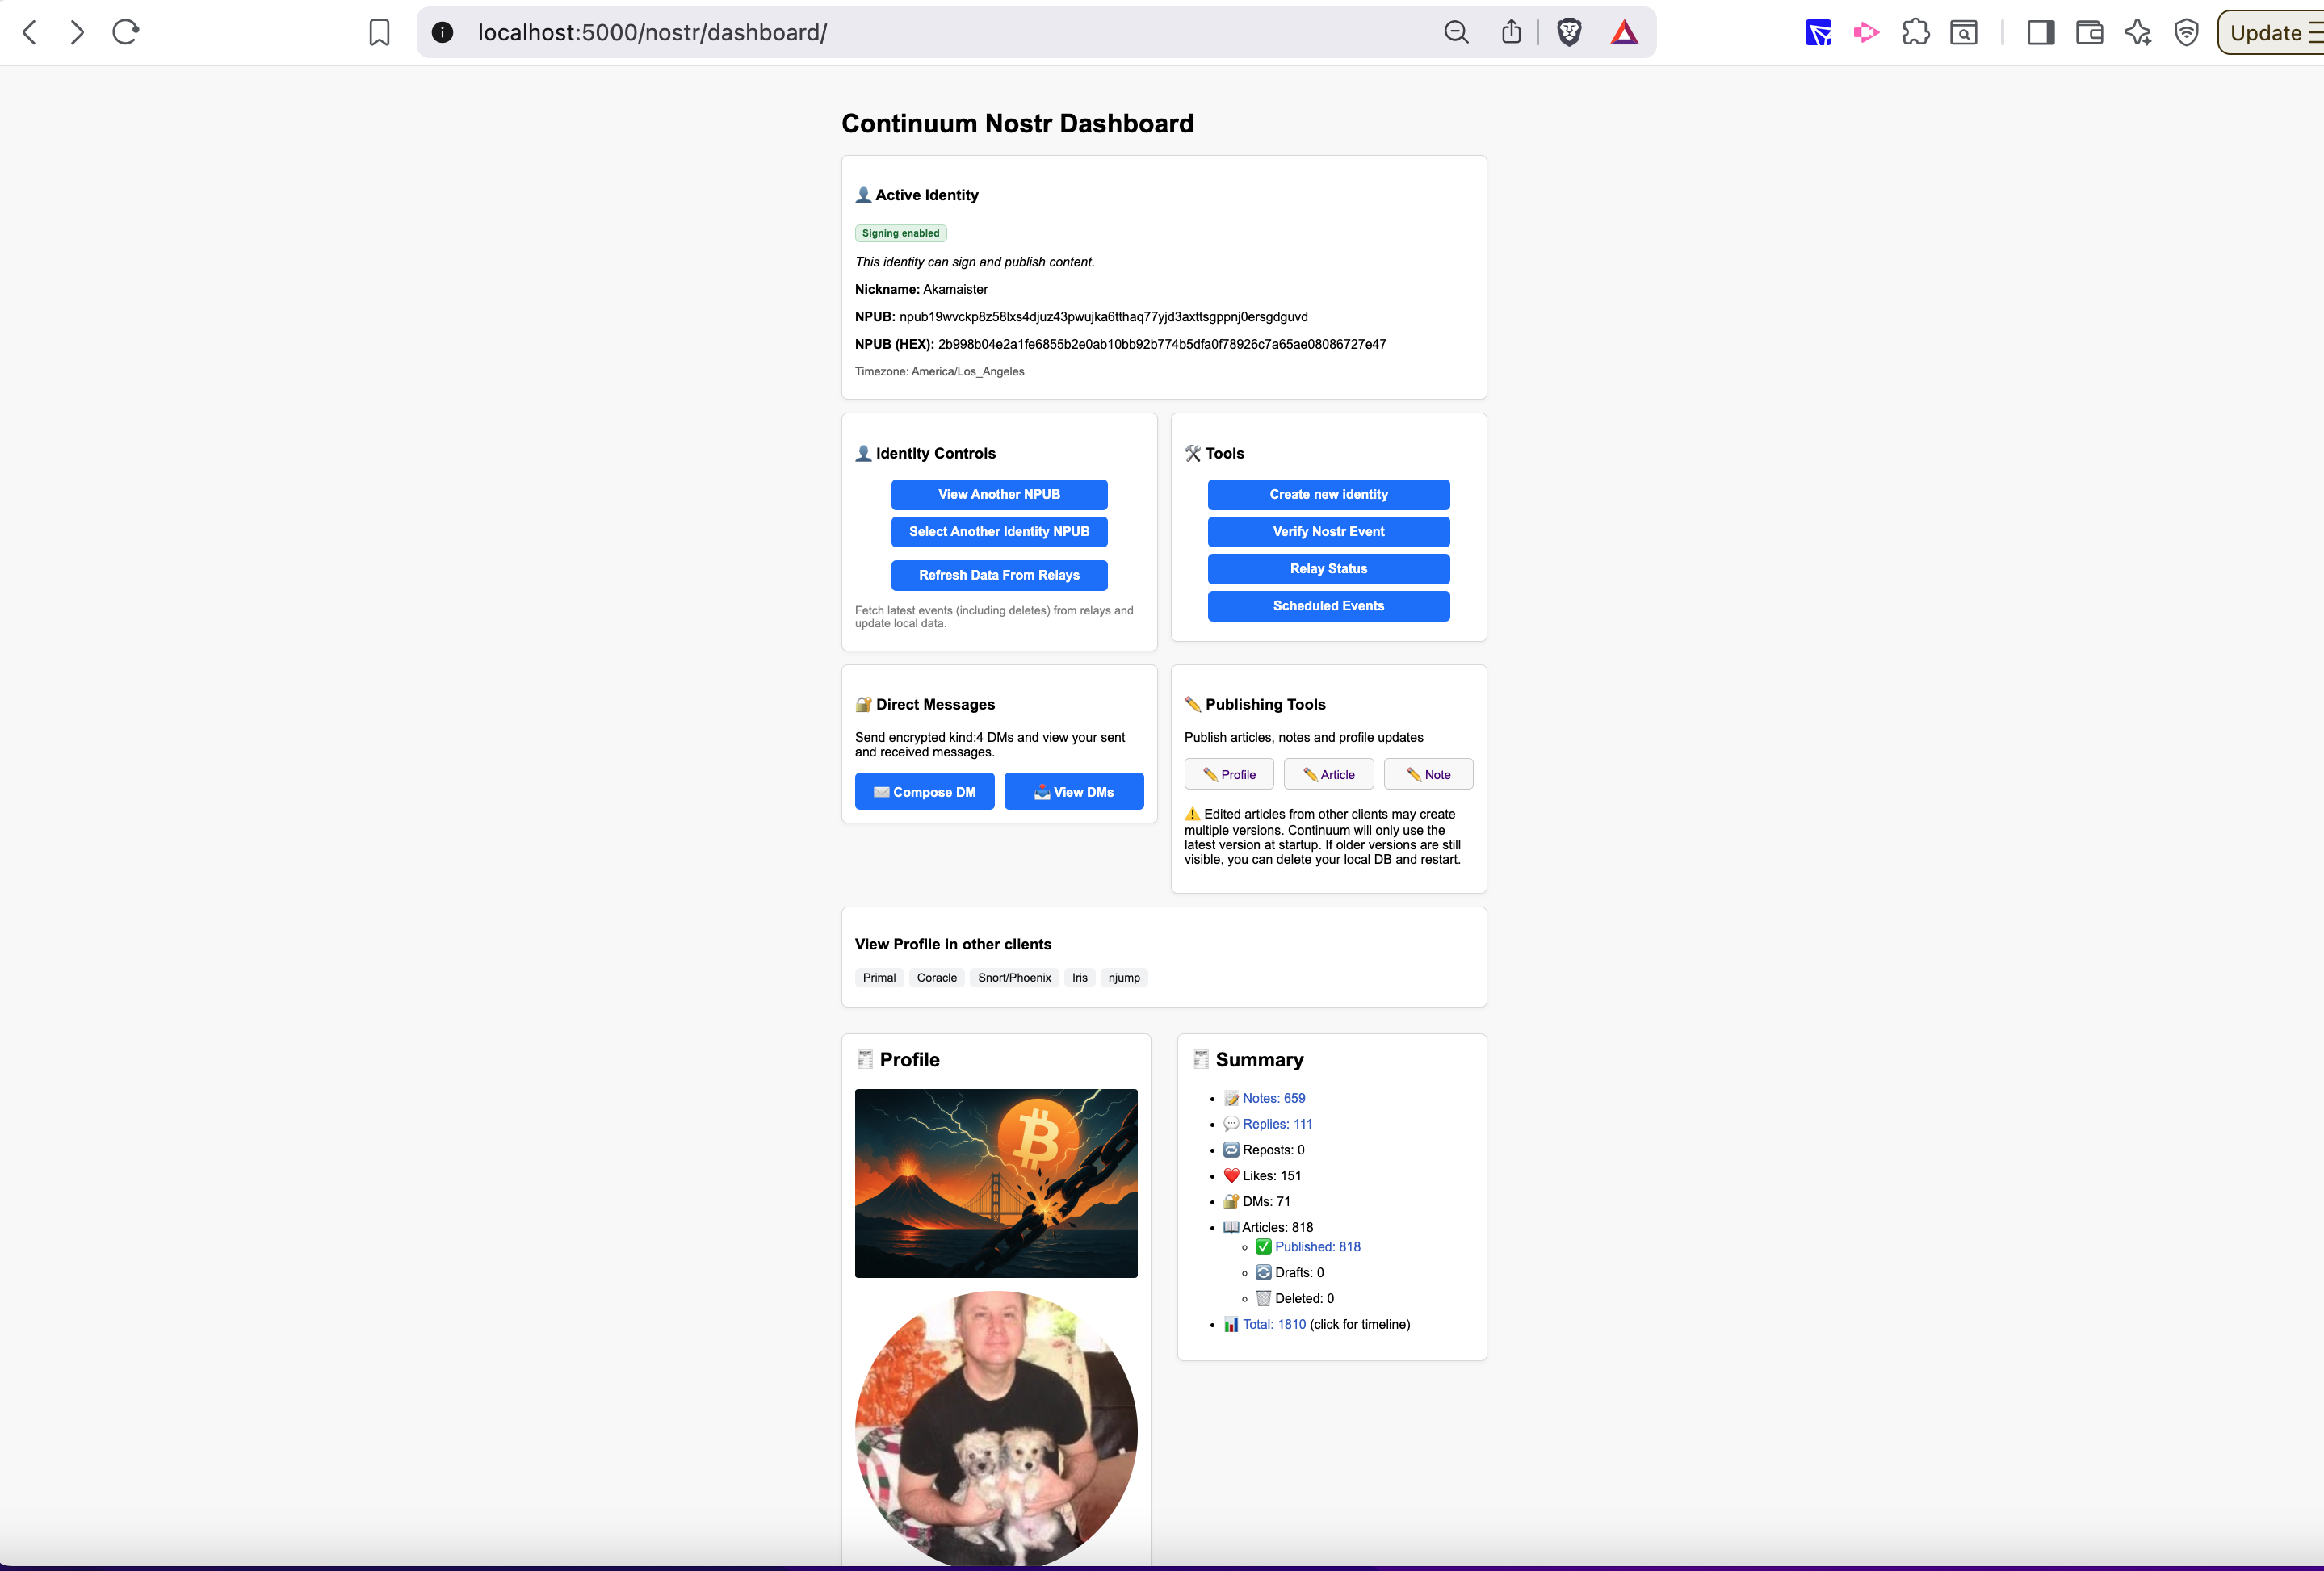Open profile in Primal client

(x=879, y=978)
